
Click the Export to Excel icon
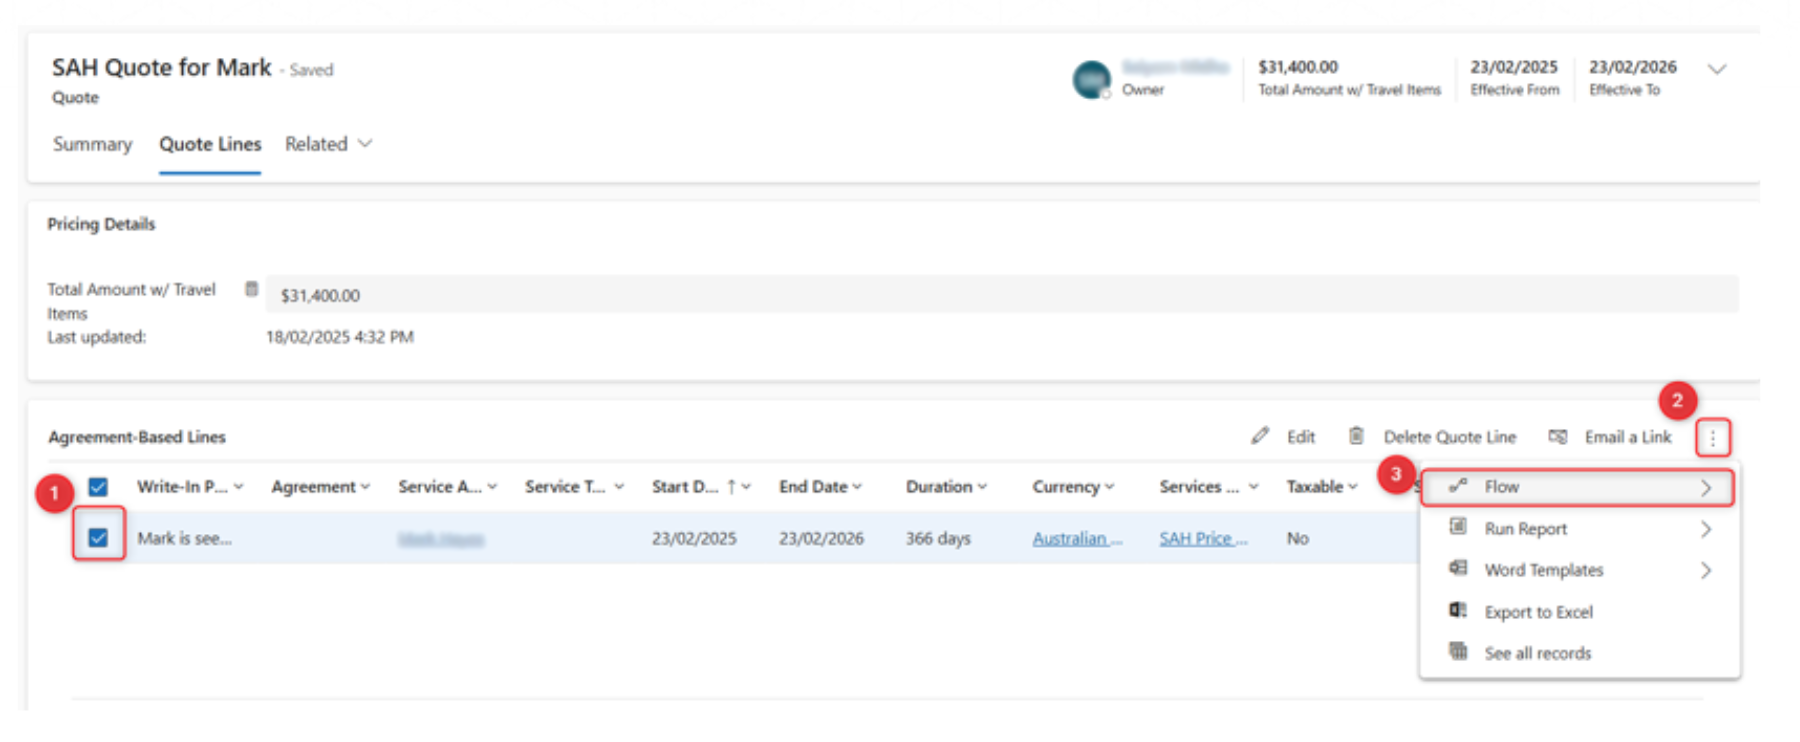point(1458,611)
